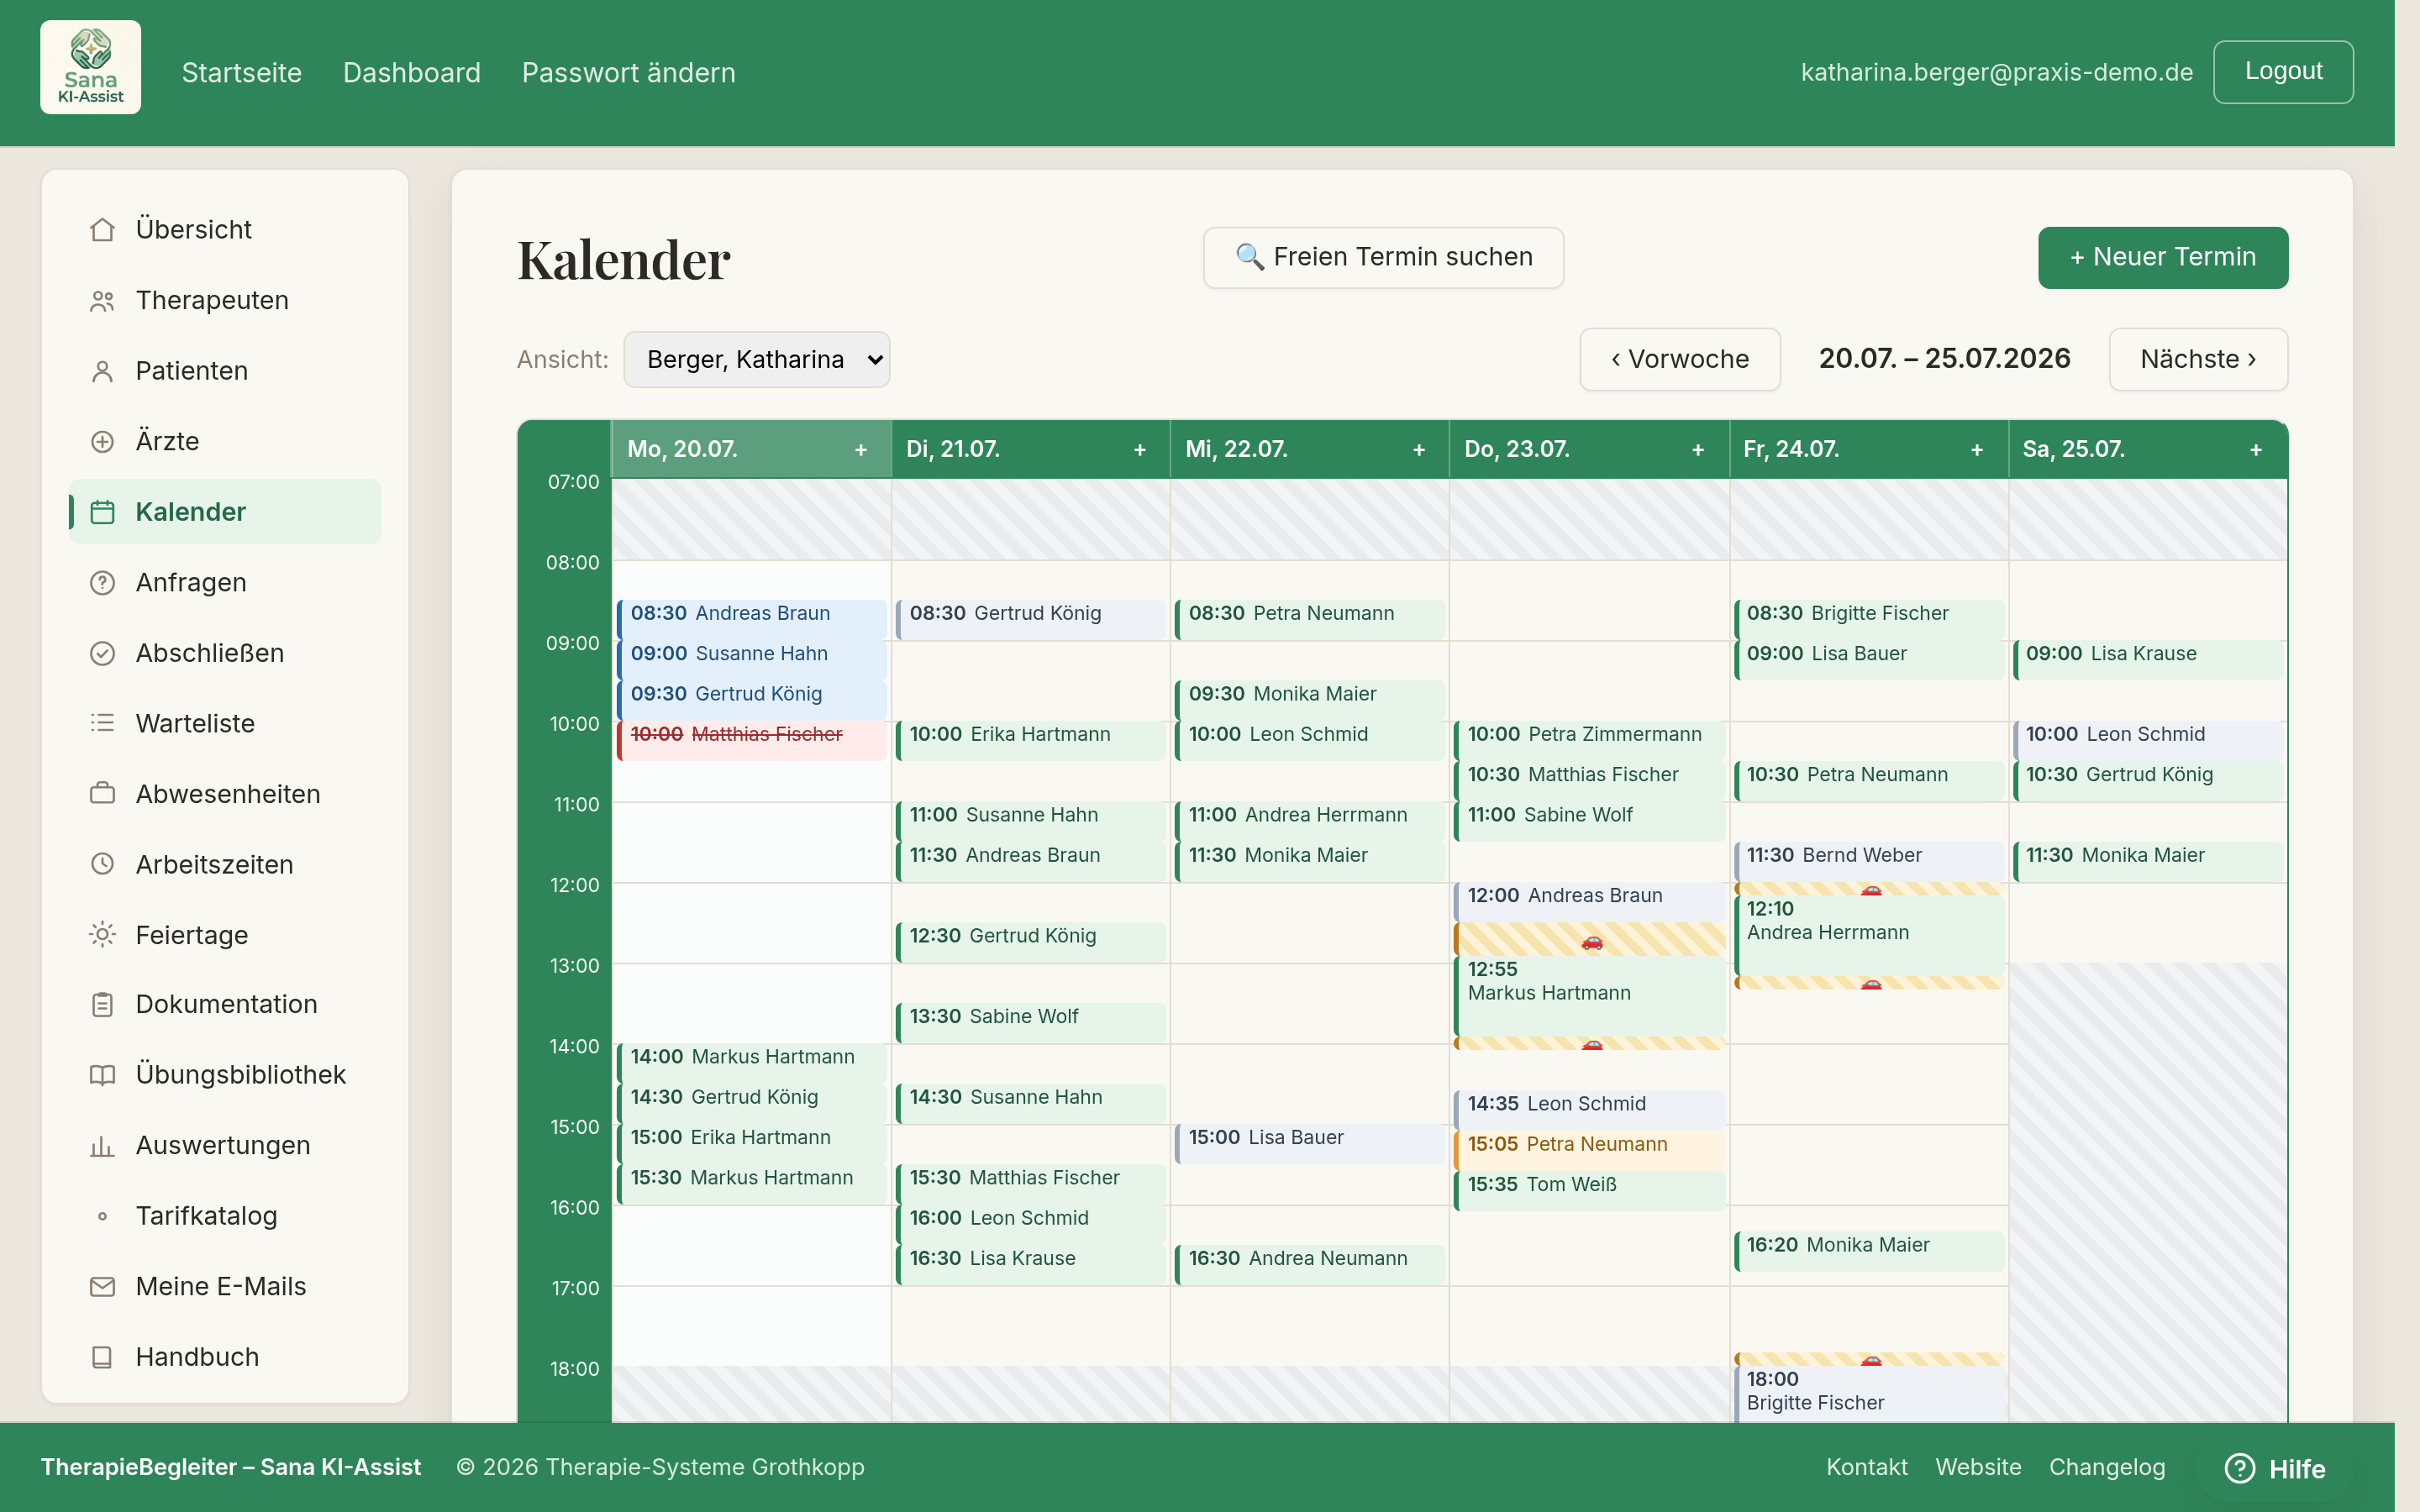Click the + Neuer Termin button
Viewport: 2420px width, 1512px height.
coord(2163,258)
